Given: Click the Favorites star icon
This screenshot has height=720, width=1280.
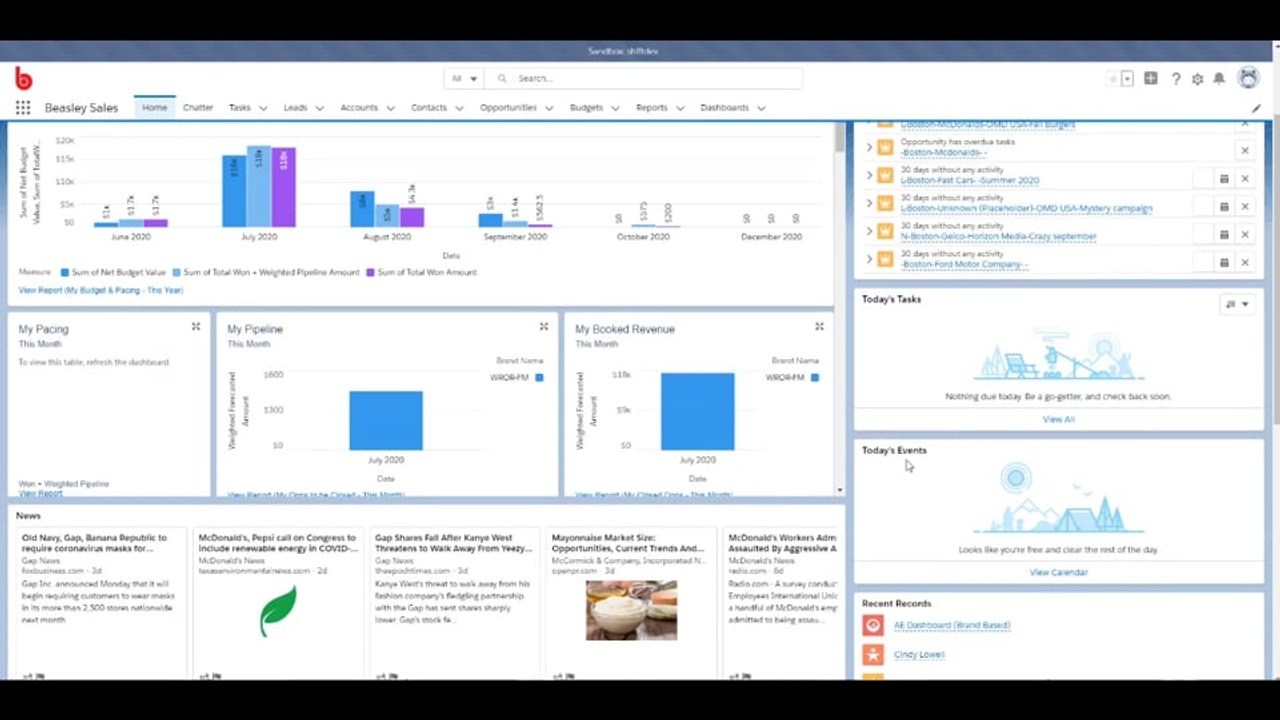Looking at the screenshot, I should [x=1113, y=78].
